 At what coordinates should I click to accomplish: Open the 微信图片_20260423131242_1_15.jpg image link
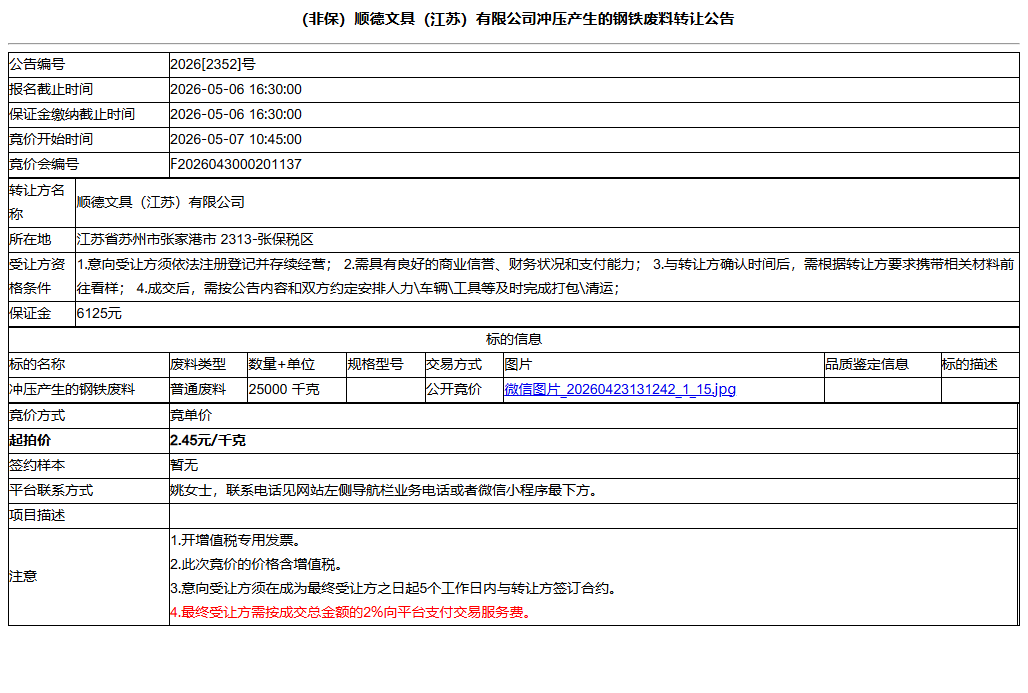click(x=620, y=389)
